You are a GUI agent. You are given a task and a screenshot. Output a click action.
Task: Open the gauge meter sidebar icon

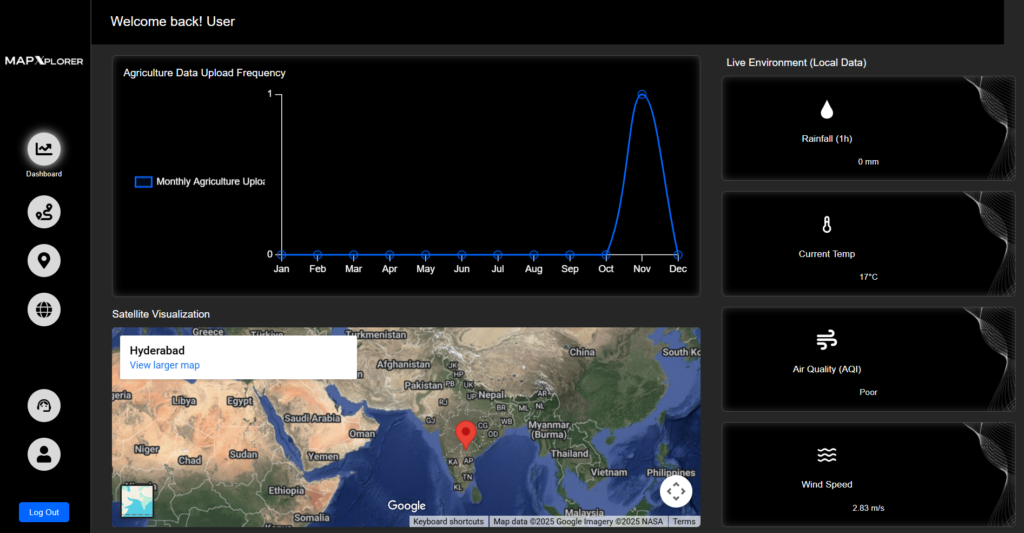point(44,406)
